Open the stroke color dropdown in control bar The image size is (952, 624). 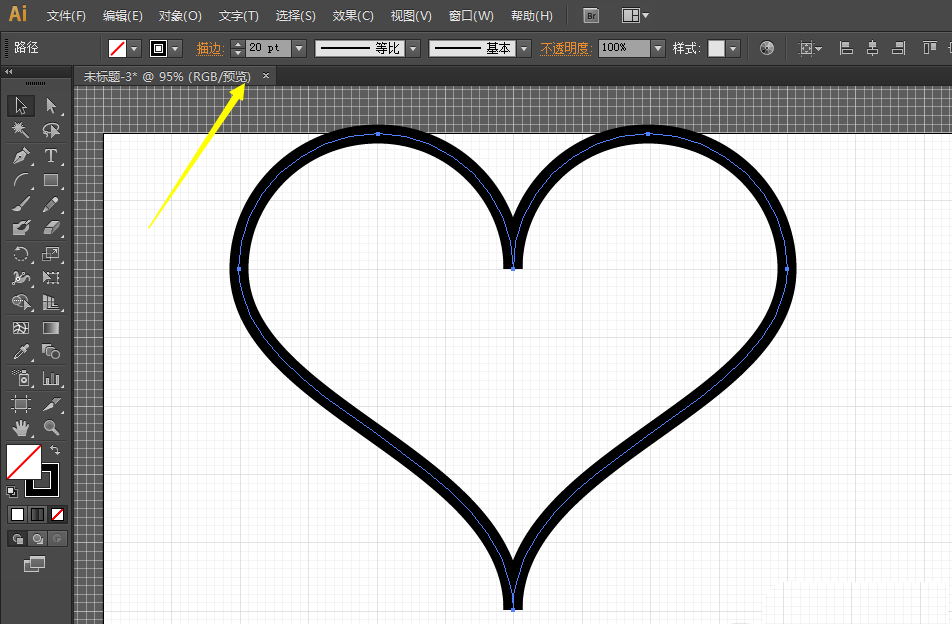175,49
